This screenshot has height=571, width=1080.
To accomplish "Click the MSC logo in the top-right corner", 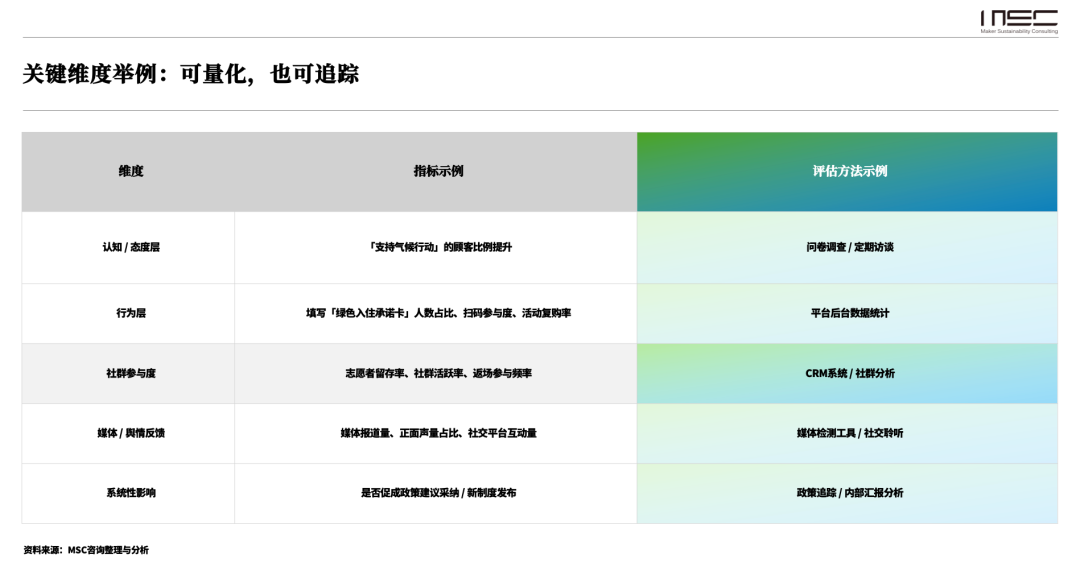I will 1018,20.
